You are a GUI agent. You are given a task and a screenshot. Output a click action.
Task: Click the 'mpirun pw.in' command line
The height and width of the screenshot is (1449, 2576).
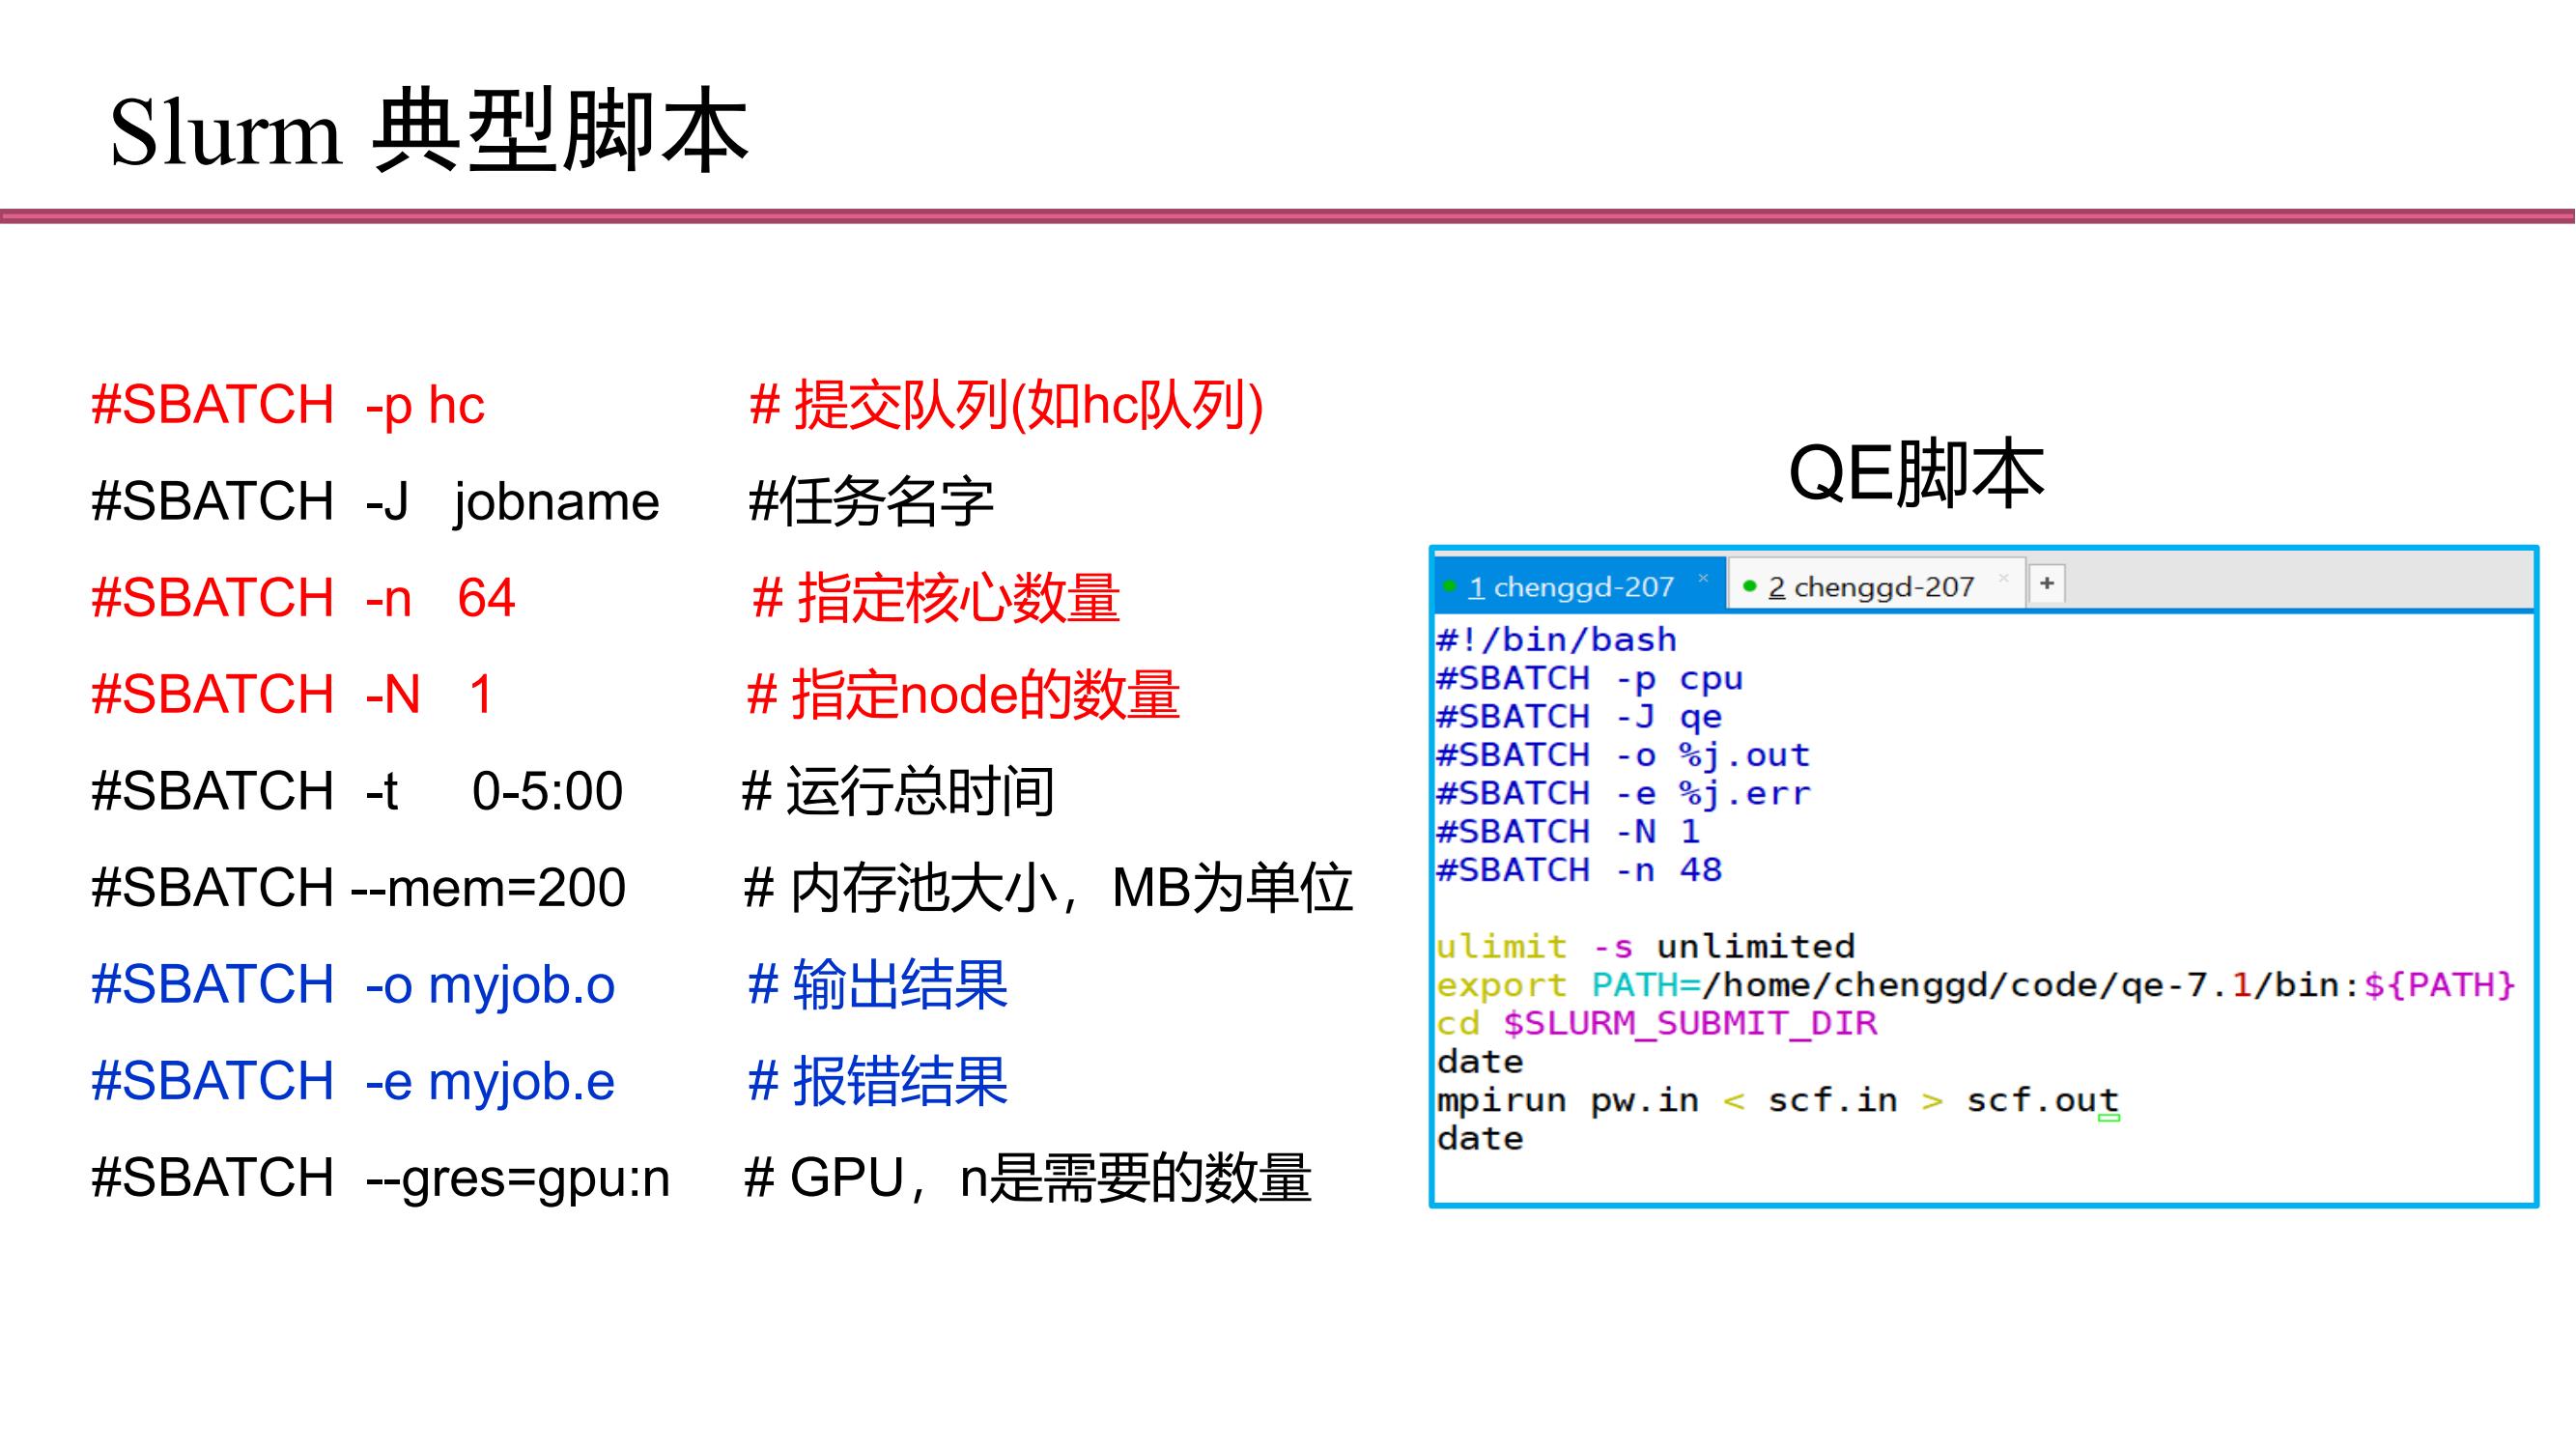pos(1778,1100)
